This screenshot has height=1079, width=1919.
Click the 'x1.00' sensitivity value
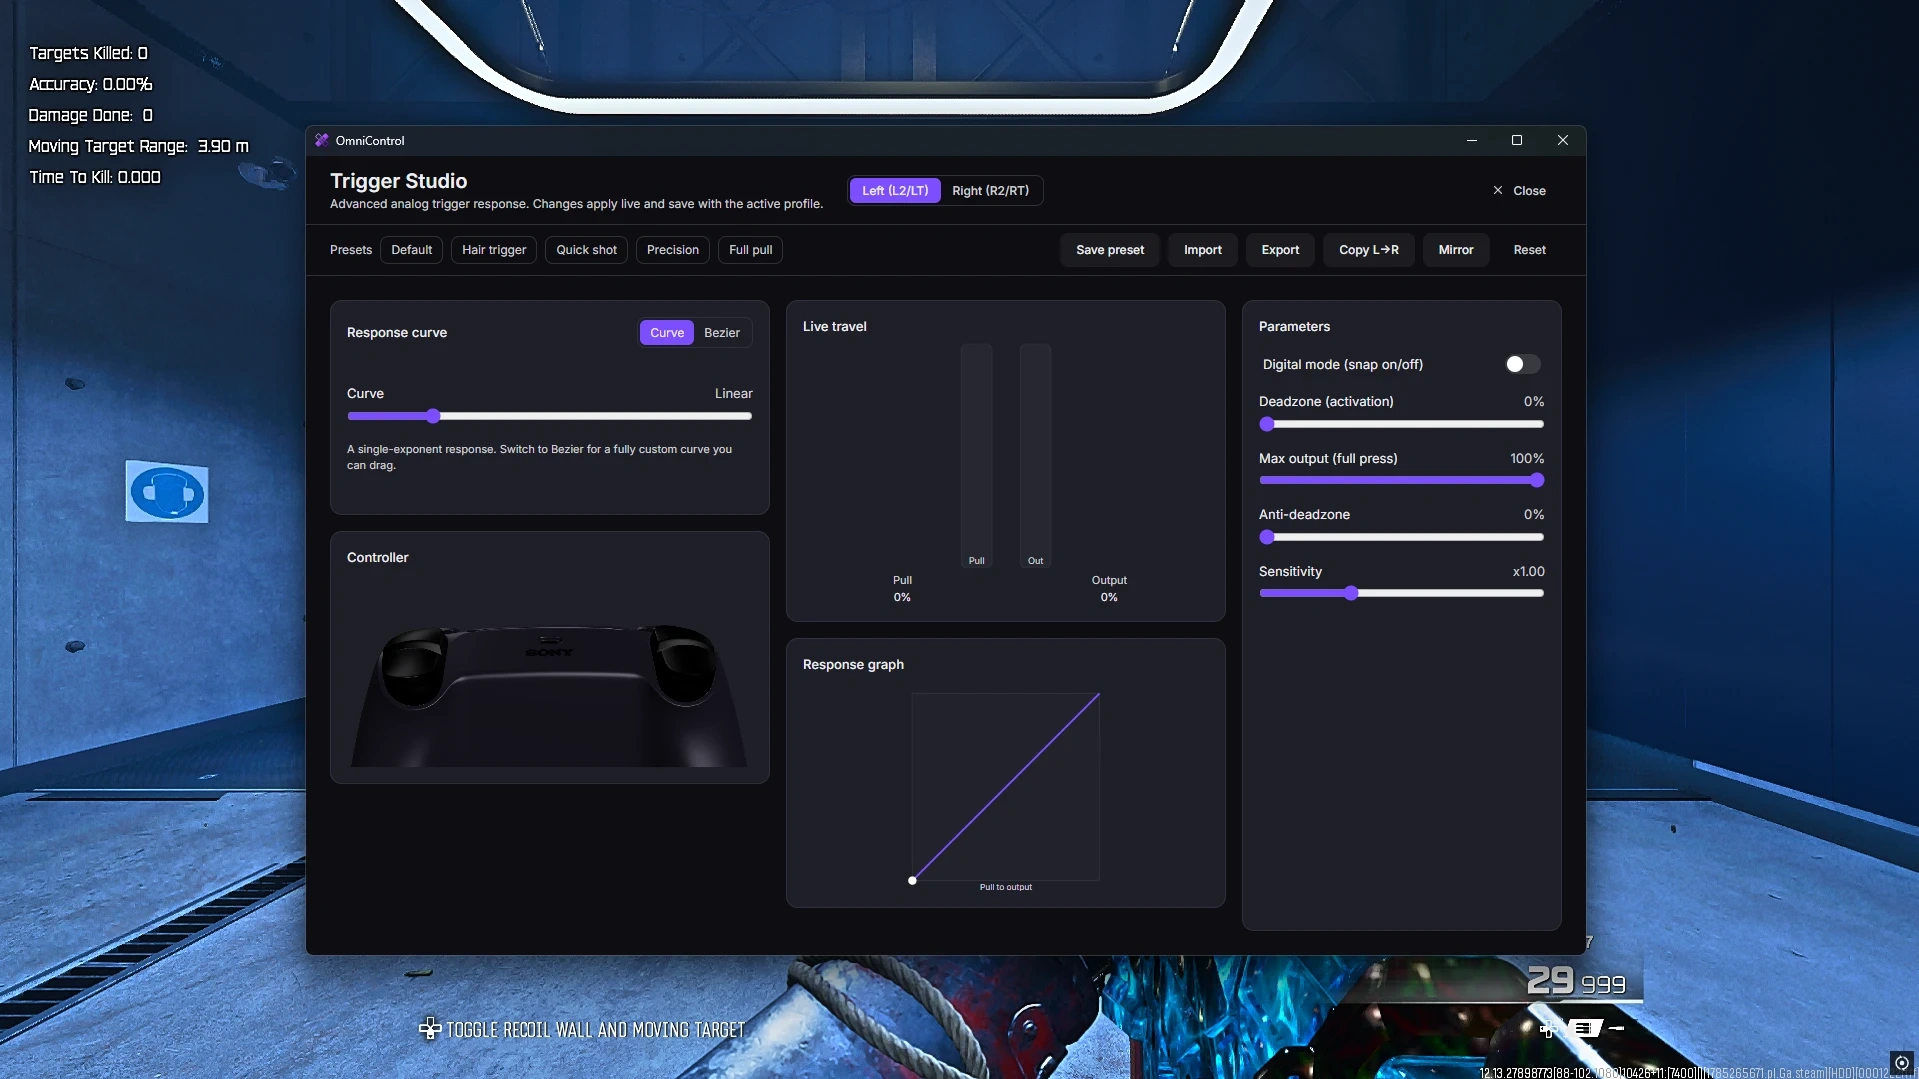[1528, 572]
